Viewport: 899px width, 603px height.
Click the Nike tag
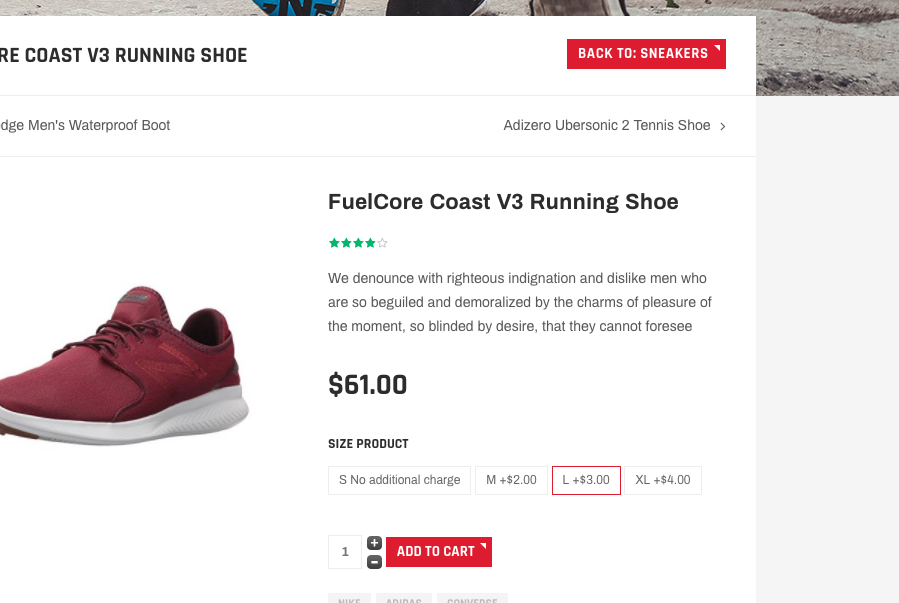coord(349,599)
